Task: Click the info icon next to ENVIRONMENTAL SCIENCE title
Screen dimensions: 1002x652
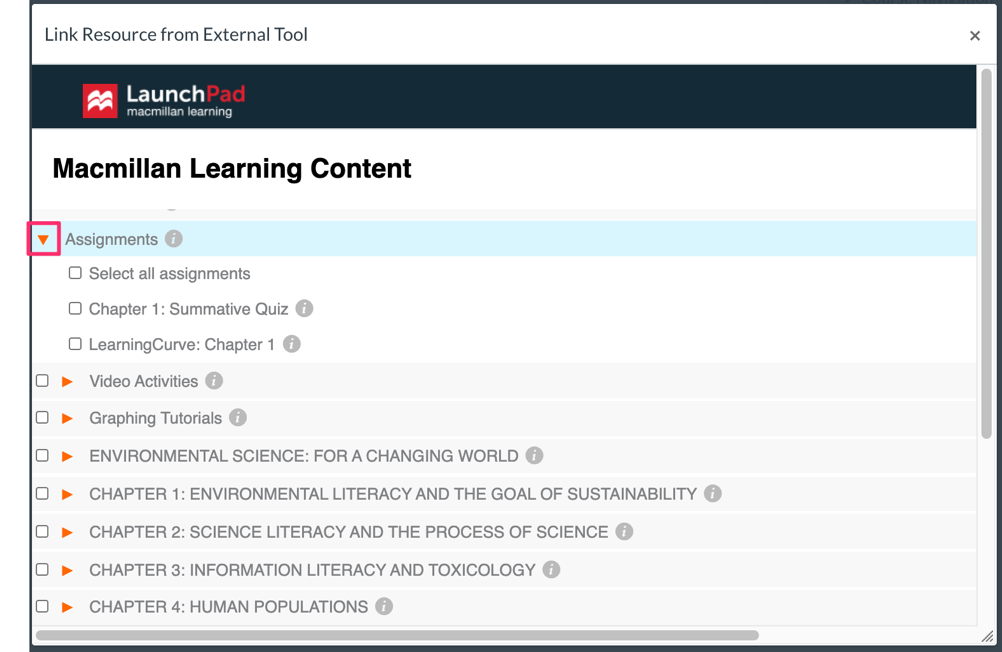Action: (533, 455)
